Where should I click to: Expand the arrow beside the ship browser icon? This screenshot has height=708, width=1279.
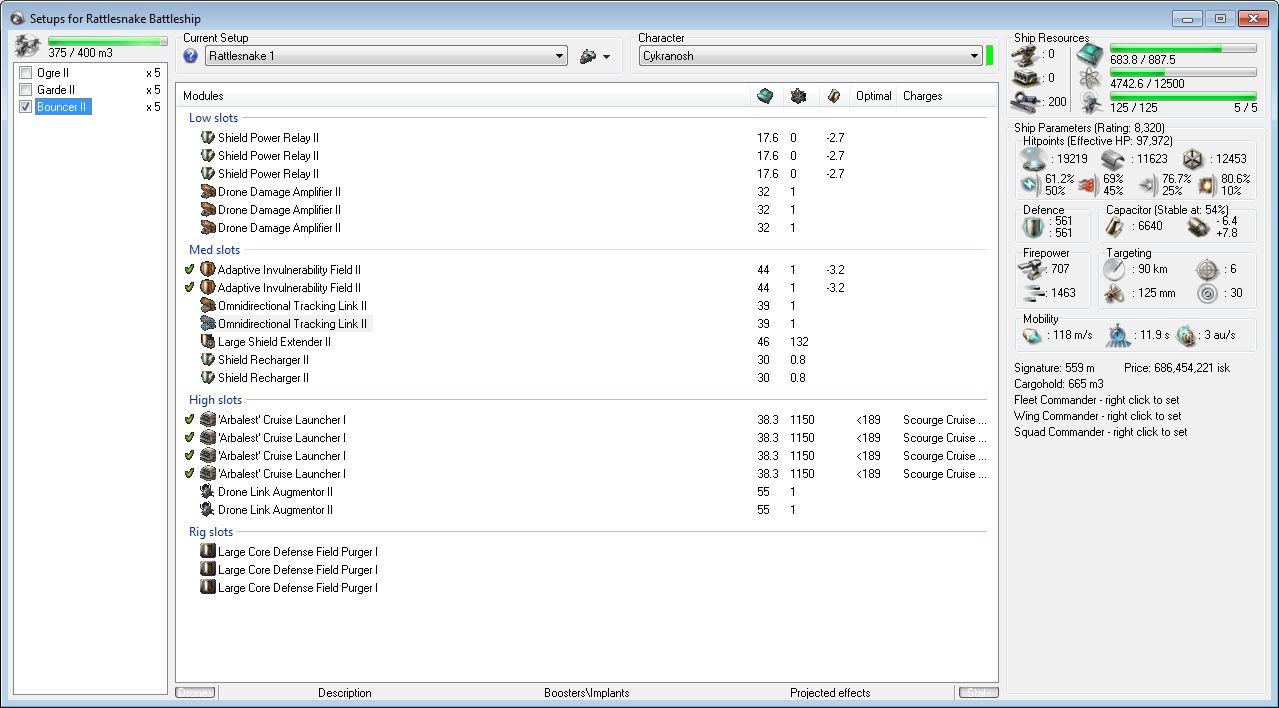[x=606, y=57]
